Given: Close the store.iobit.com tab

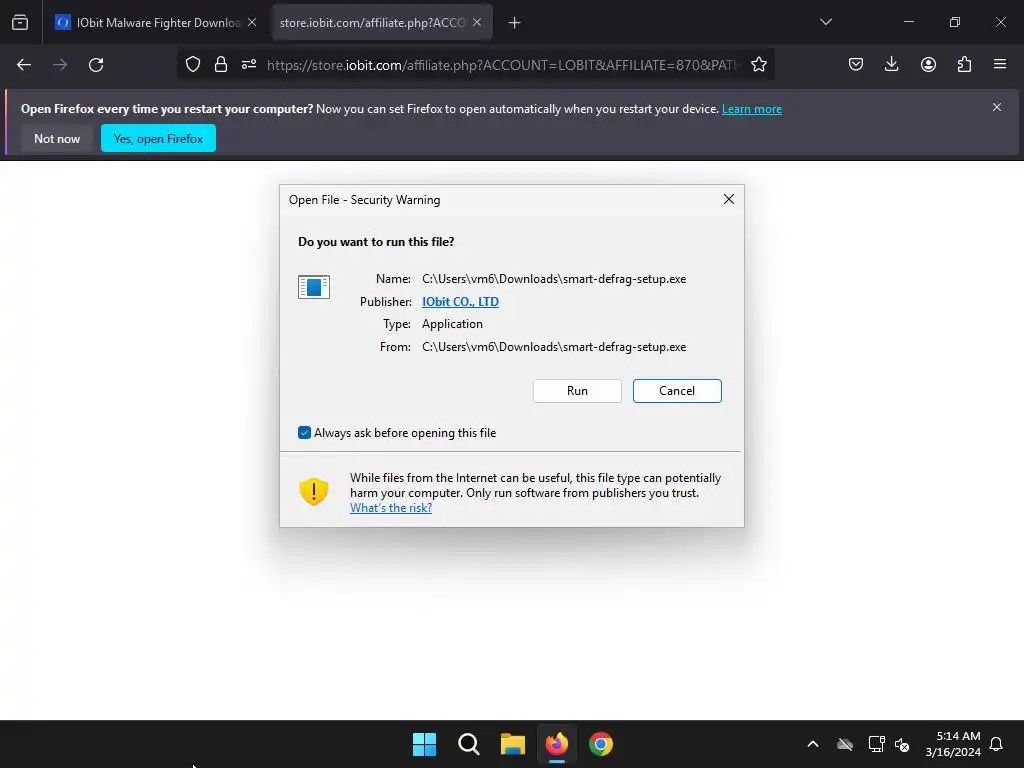Looking at the screenshot, I should [x=477, y=22].
